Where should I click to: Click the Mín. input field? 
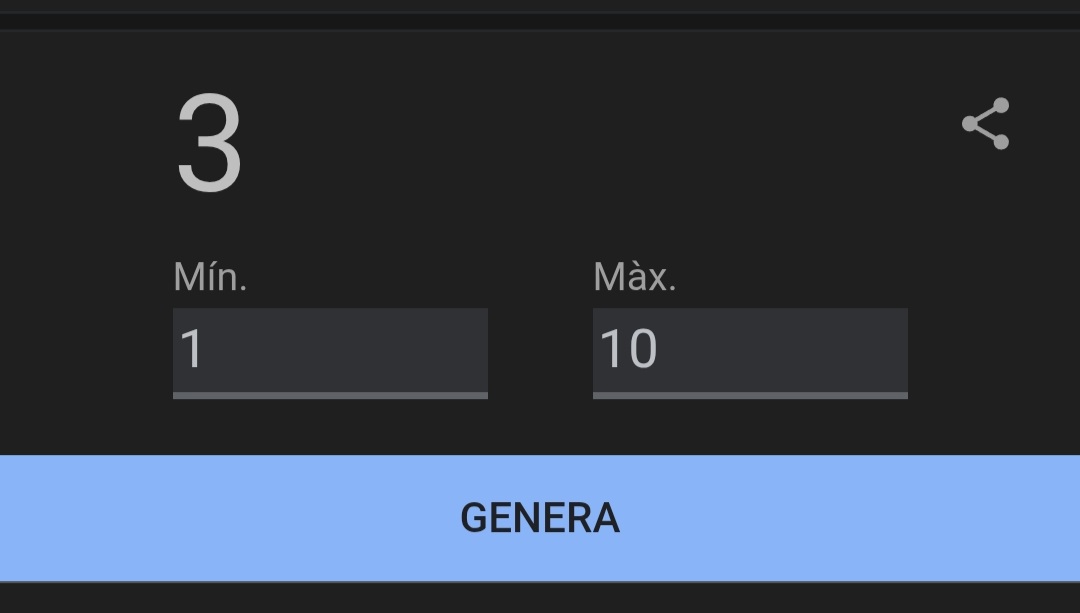[330, 350]
